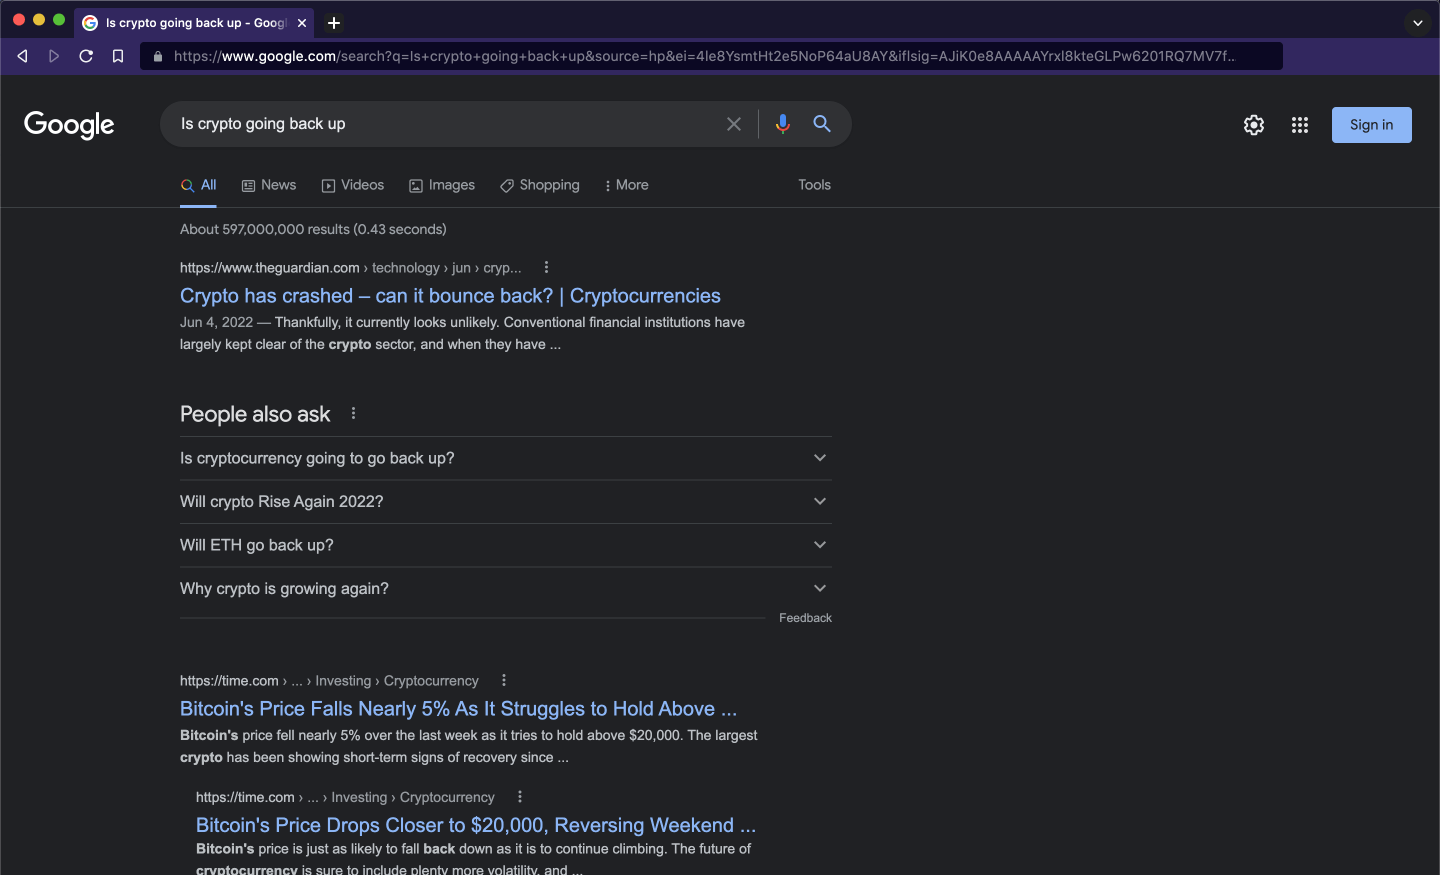This screenshot has height=875, width=1440.
Task: Open a new browser tab
Action: 334,23
